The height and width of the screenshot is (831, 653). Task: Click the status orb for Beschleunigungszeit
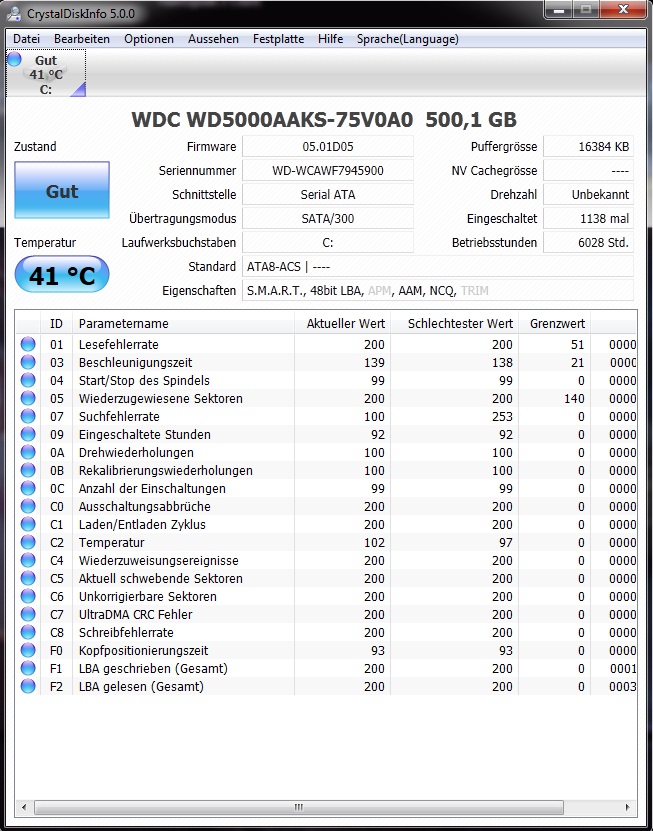click(28, 363)
